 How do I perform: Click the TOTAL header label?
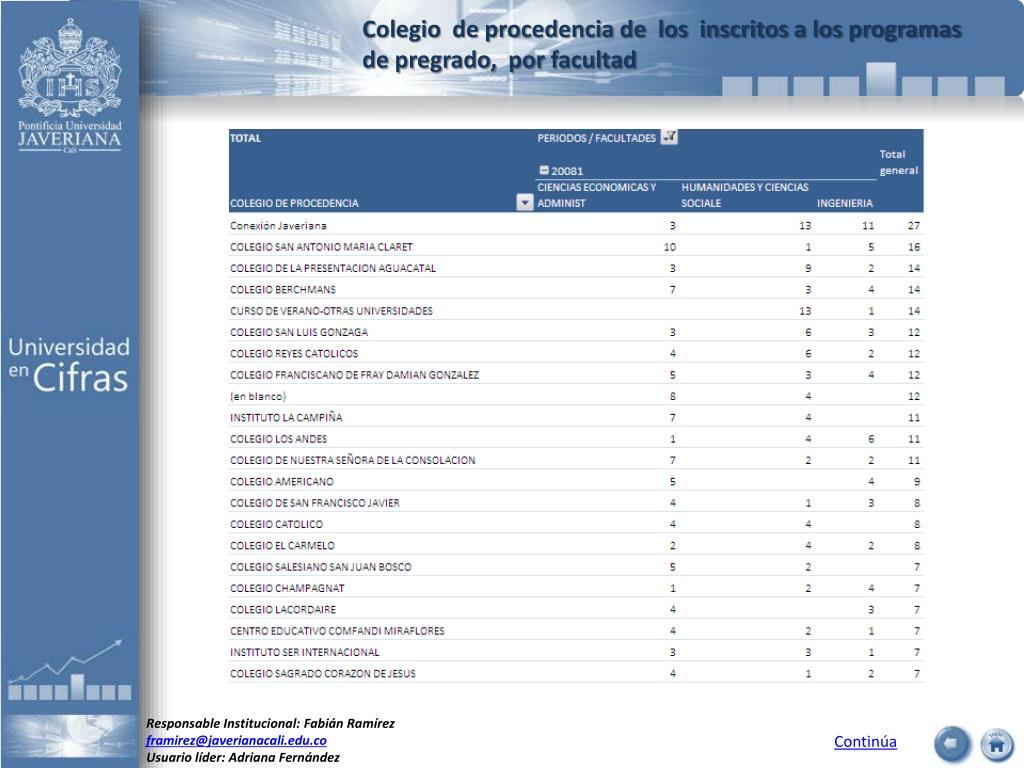tap(246, 138)
